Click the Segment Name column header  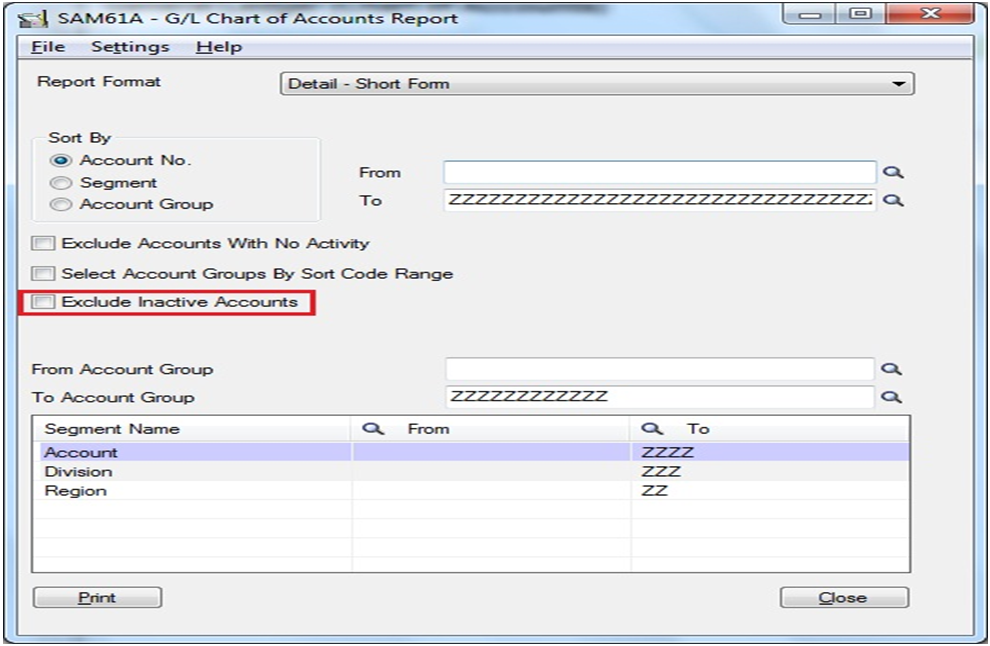(192, 429)
